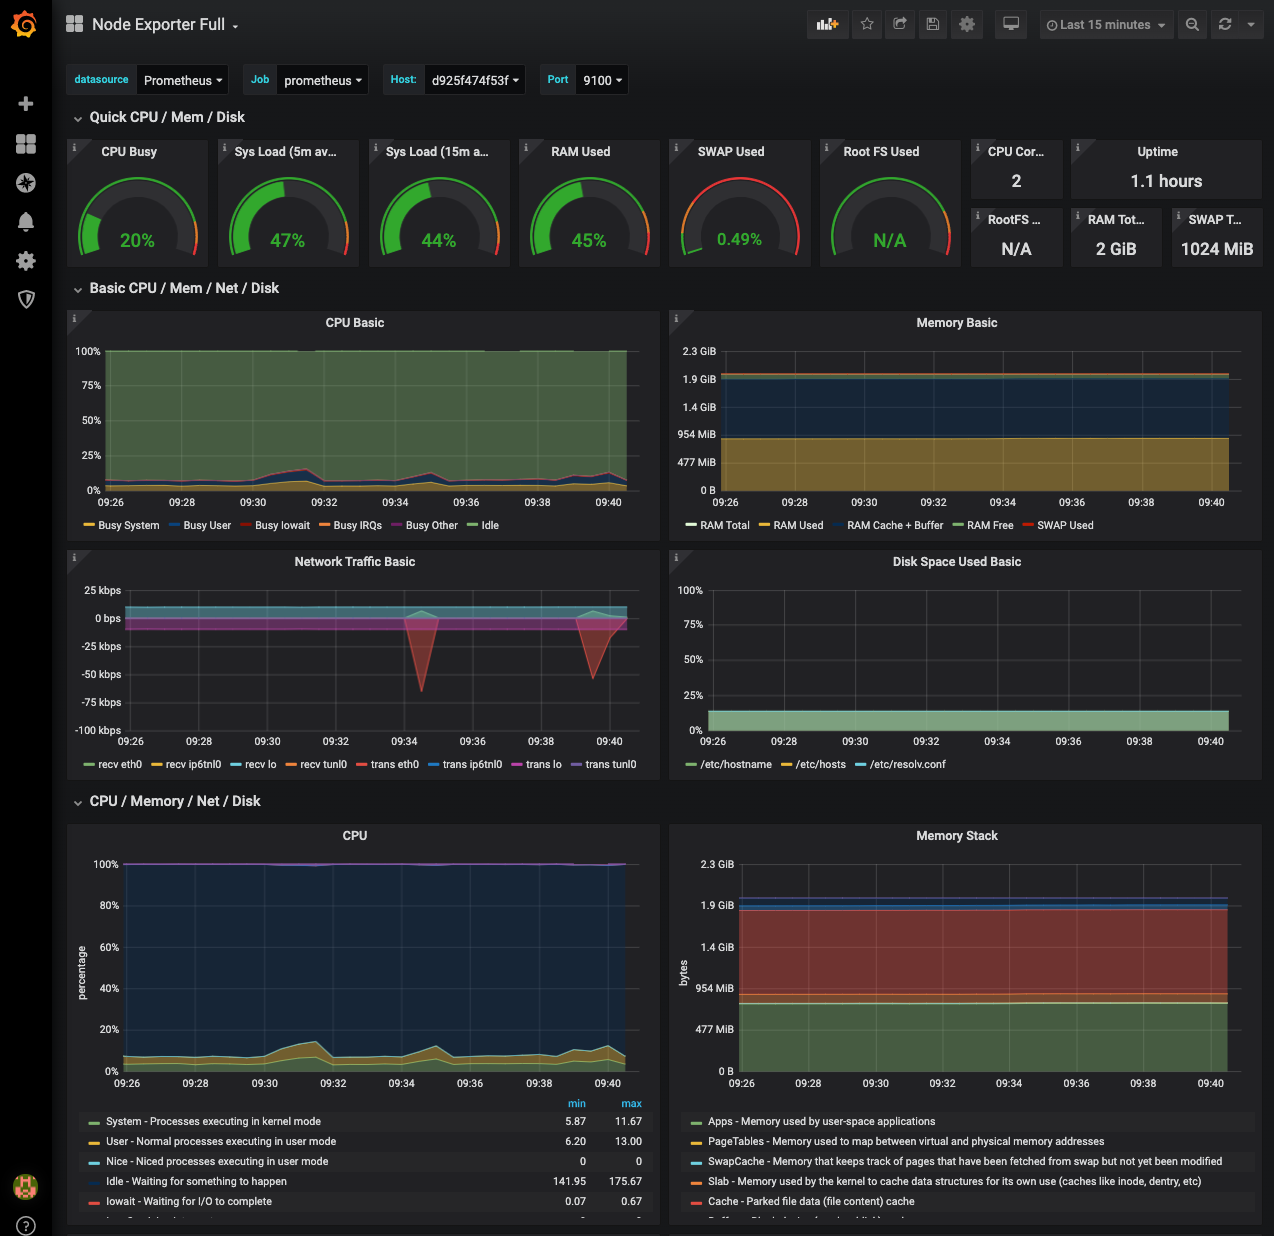1274x1236 pixels.
Task: Open the datasource Prometheus dropdown
Action: [x=183, y=80]
